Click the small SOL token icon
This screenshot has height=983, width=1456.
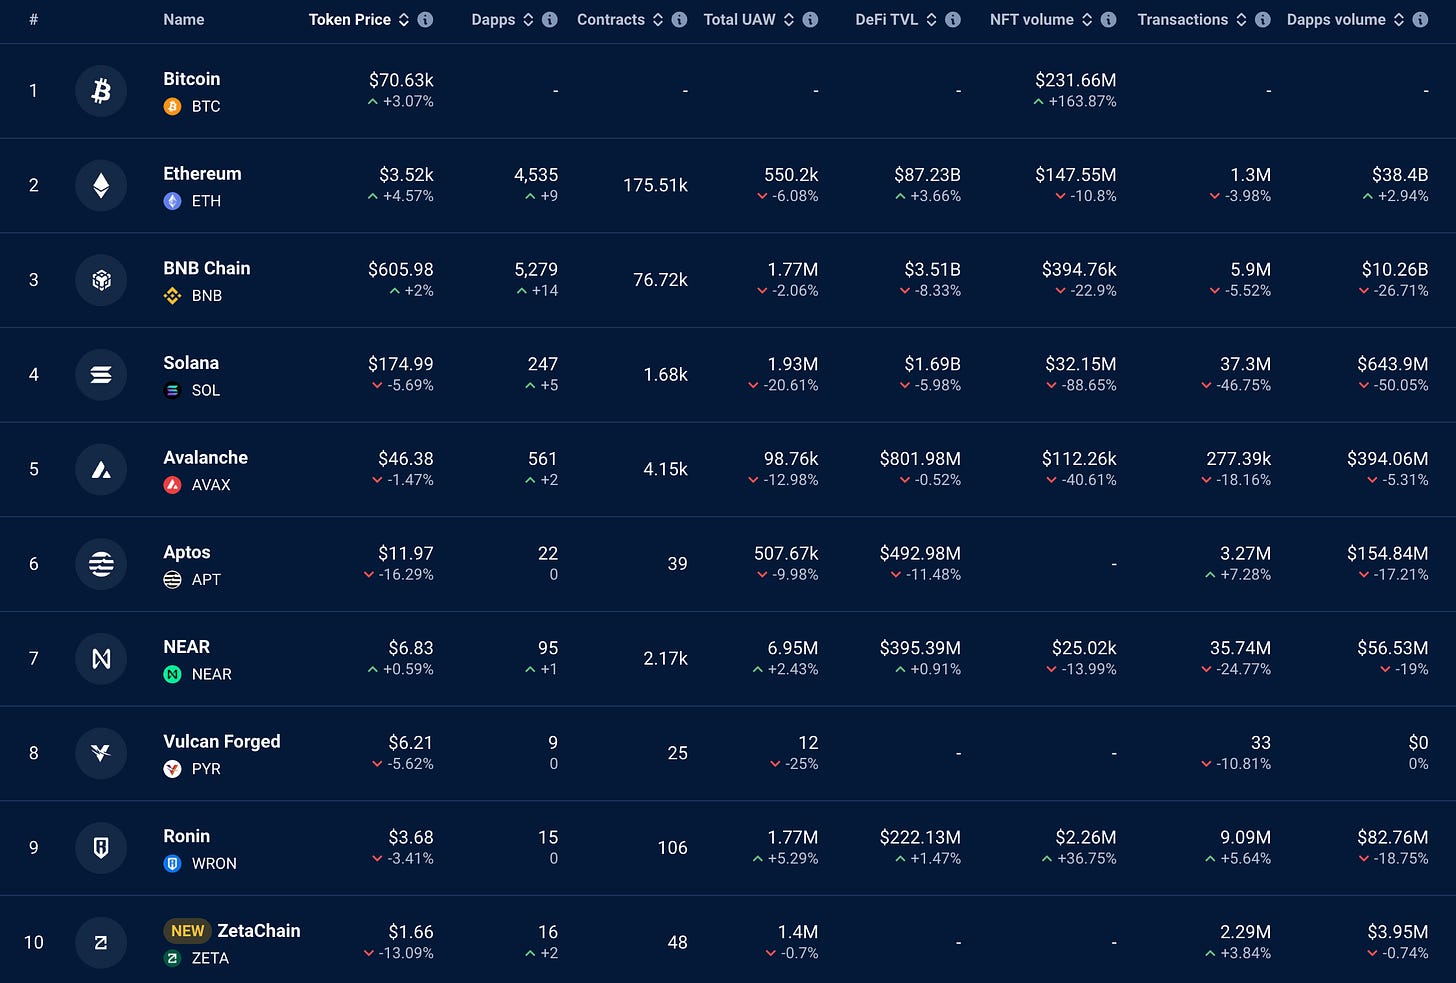tap(172, 390)
